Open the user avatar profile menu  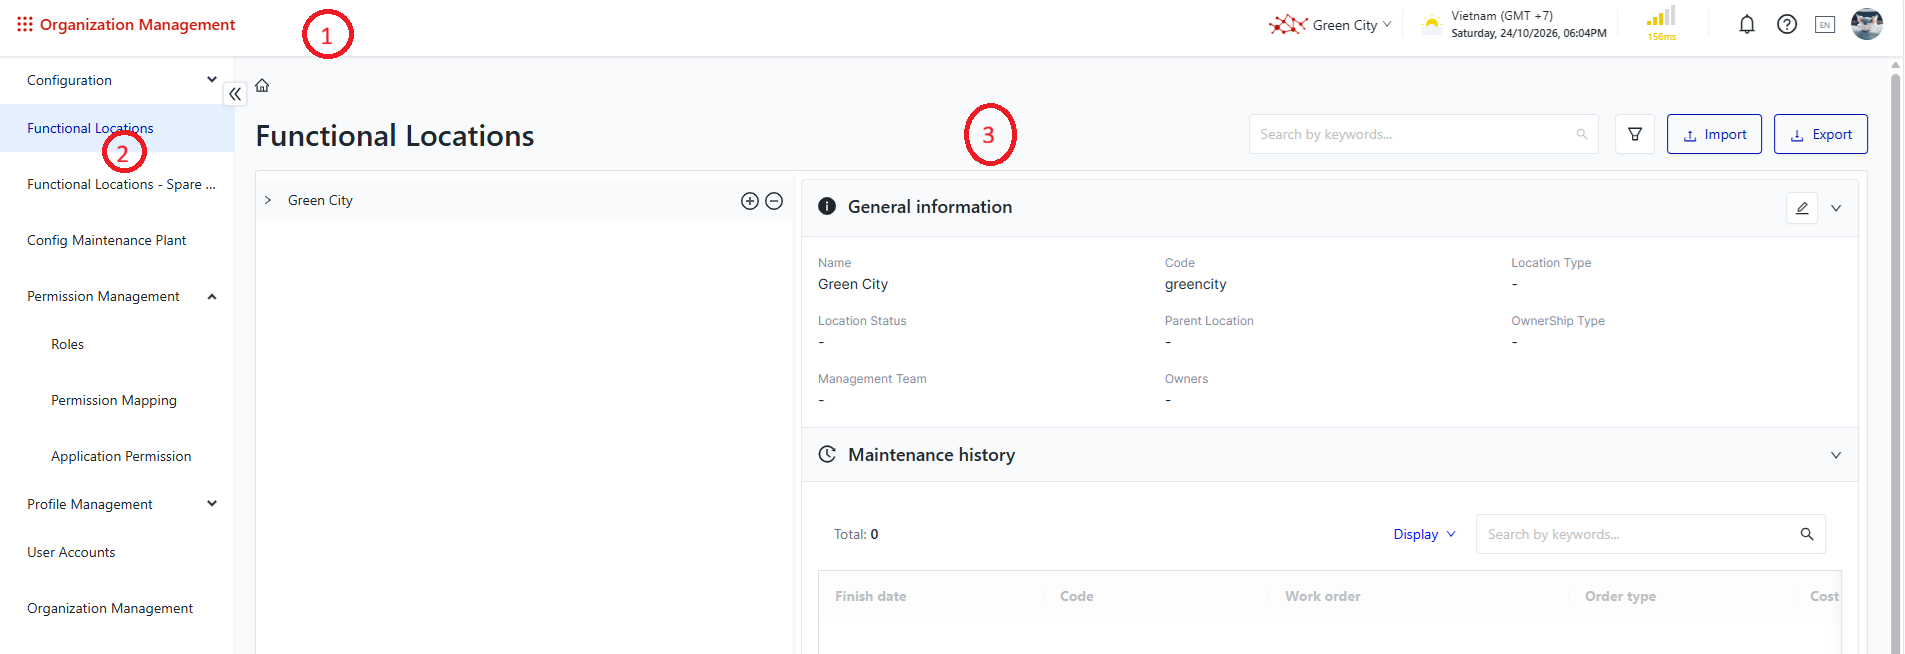click(1867, 24)
